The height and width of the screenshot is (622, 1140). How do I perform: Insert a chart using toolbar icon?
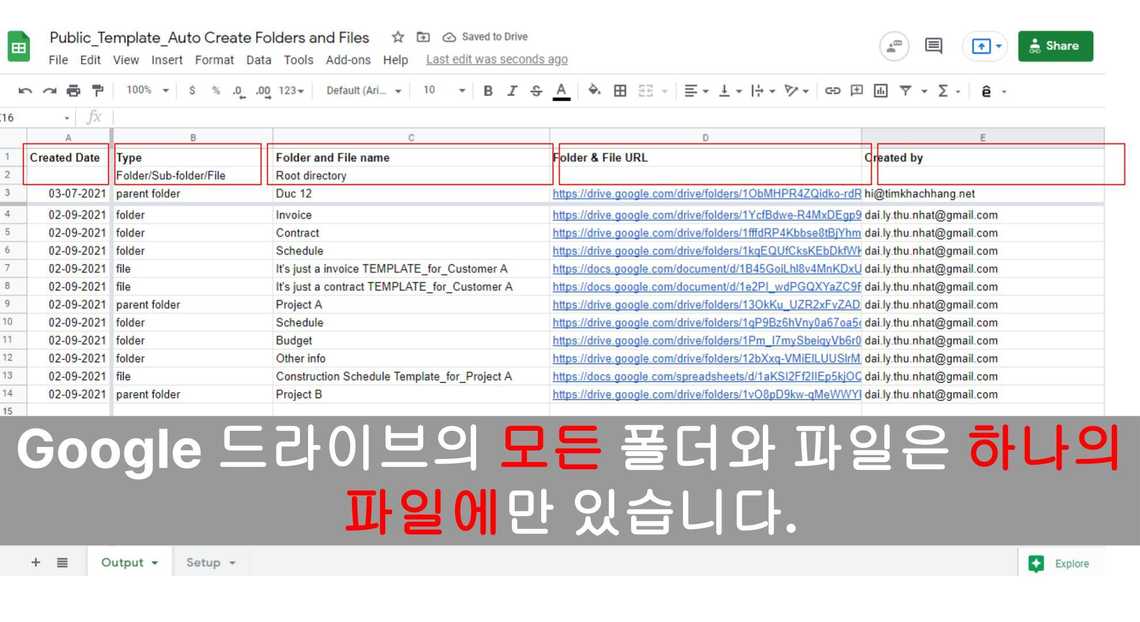pyautogui.click(x=880, y=91)
